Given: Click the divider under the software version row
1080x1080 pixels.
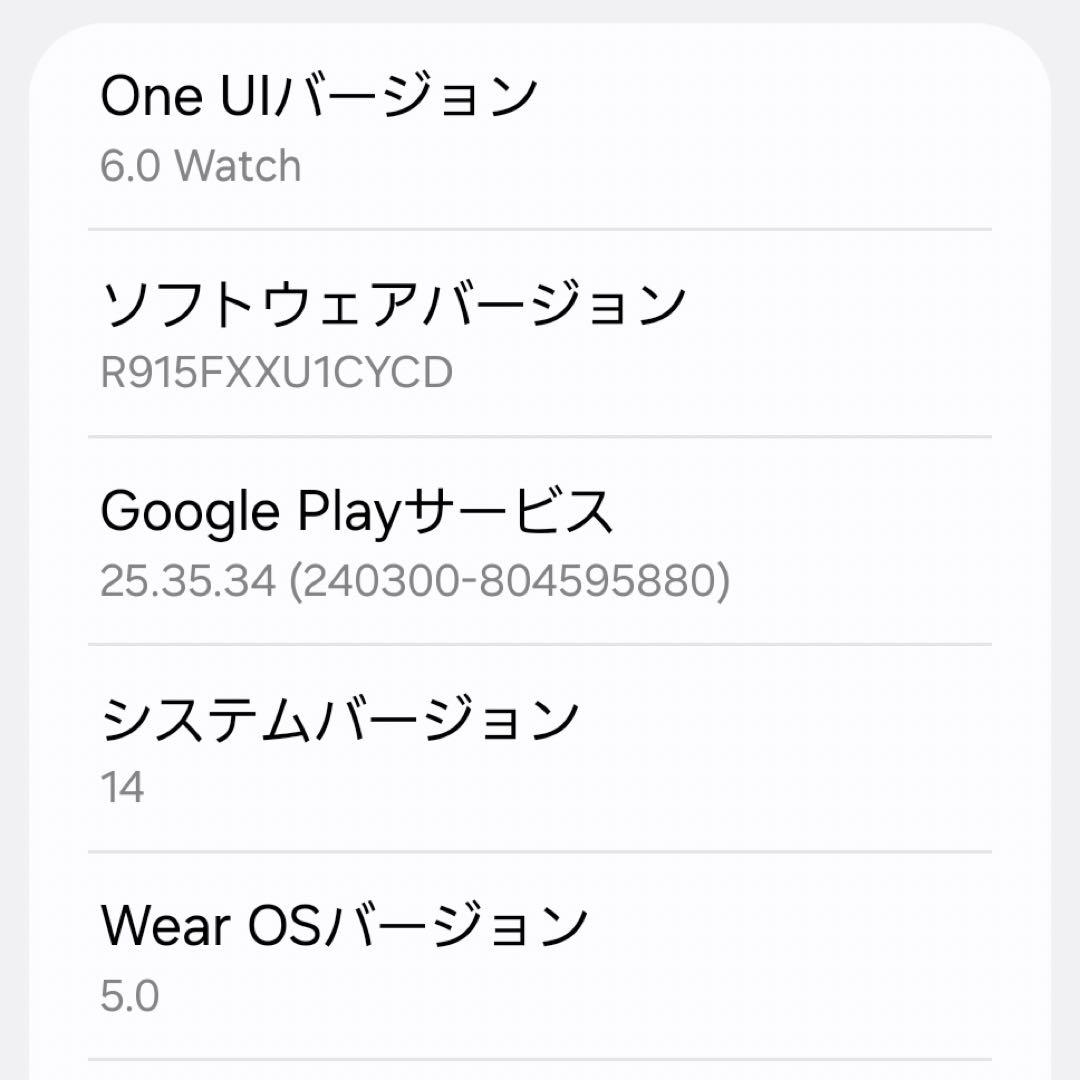Looking at the screenshot, I should click(540, 437).
